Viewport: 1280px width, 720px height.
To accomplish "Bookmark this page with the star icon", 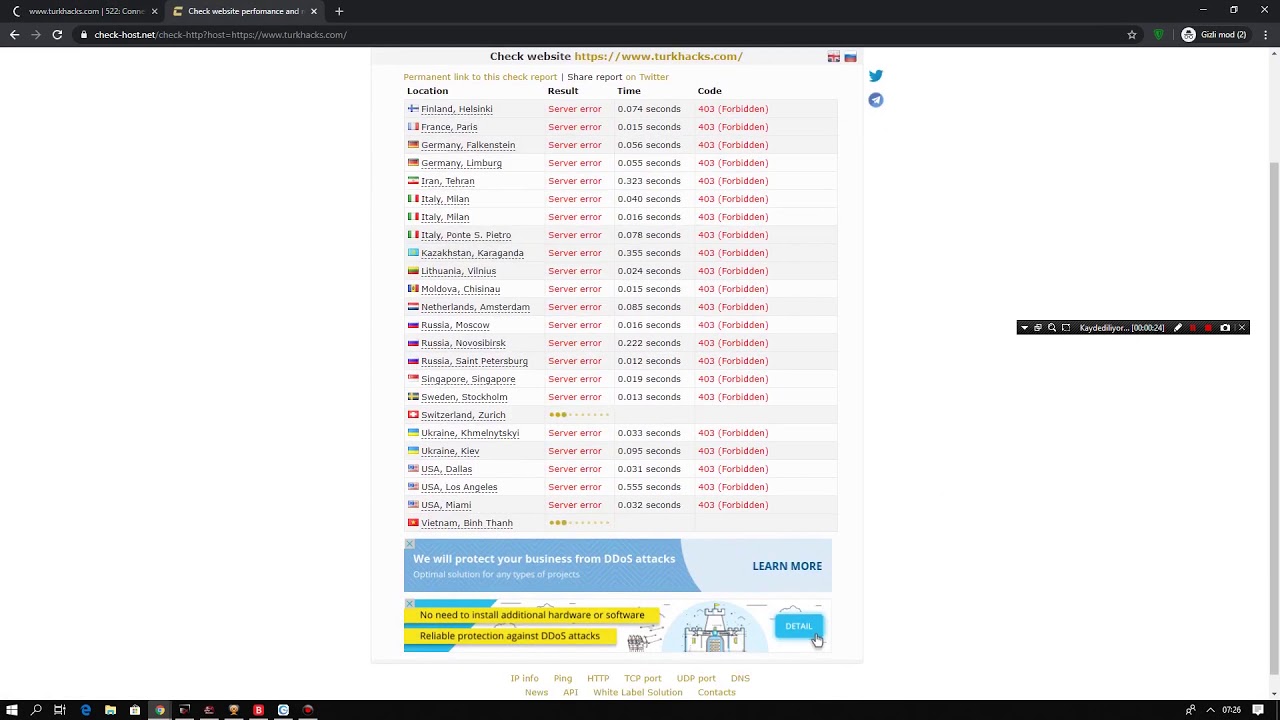I will 1132,35.
